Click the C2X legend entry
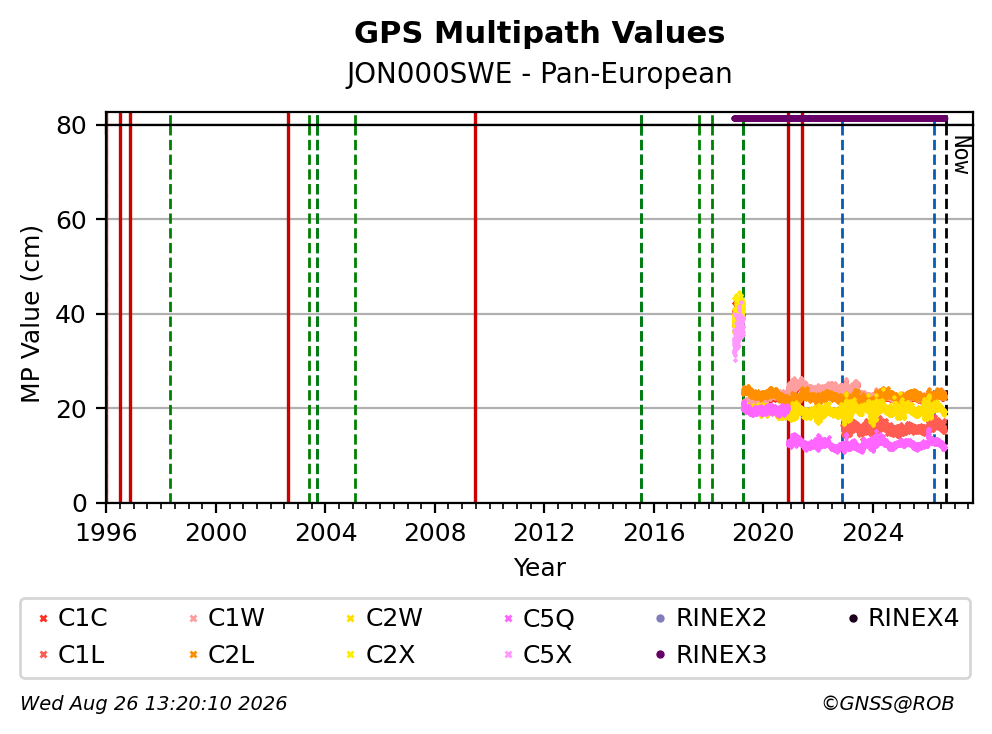The height and width of the screenshot is (734, 992). (x=380, y=655)
